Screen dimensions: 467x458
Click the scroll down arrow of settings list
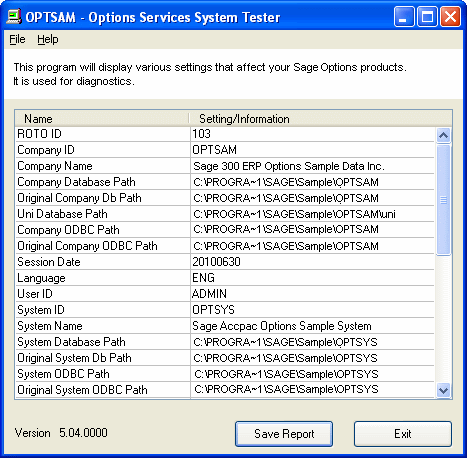(x=443, y=390)
